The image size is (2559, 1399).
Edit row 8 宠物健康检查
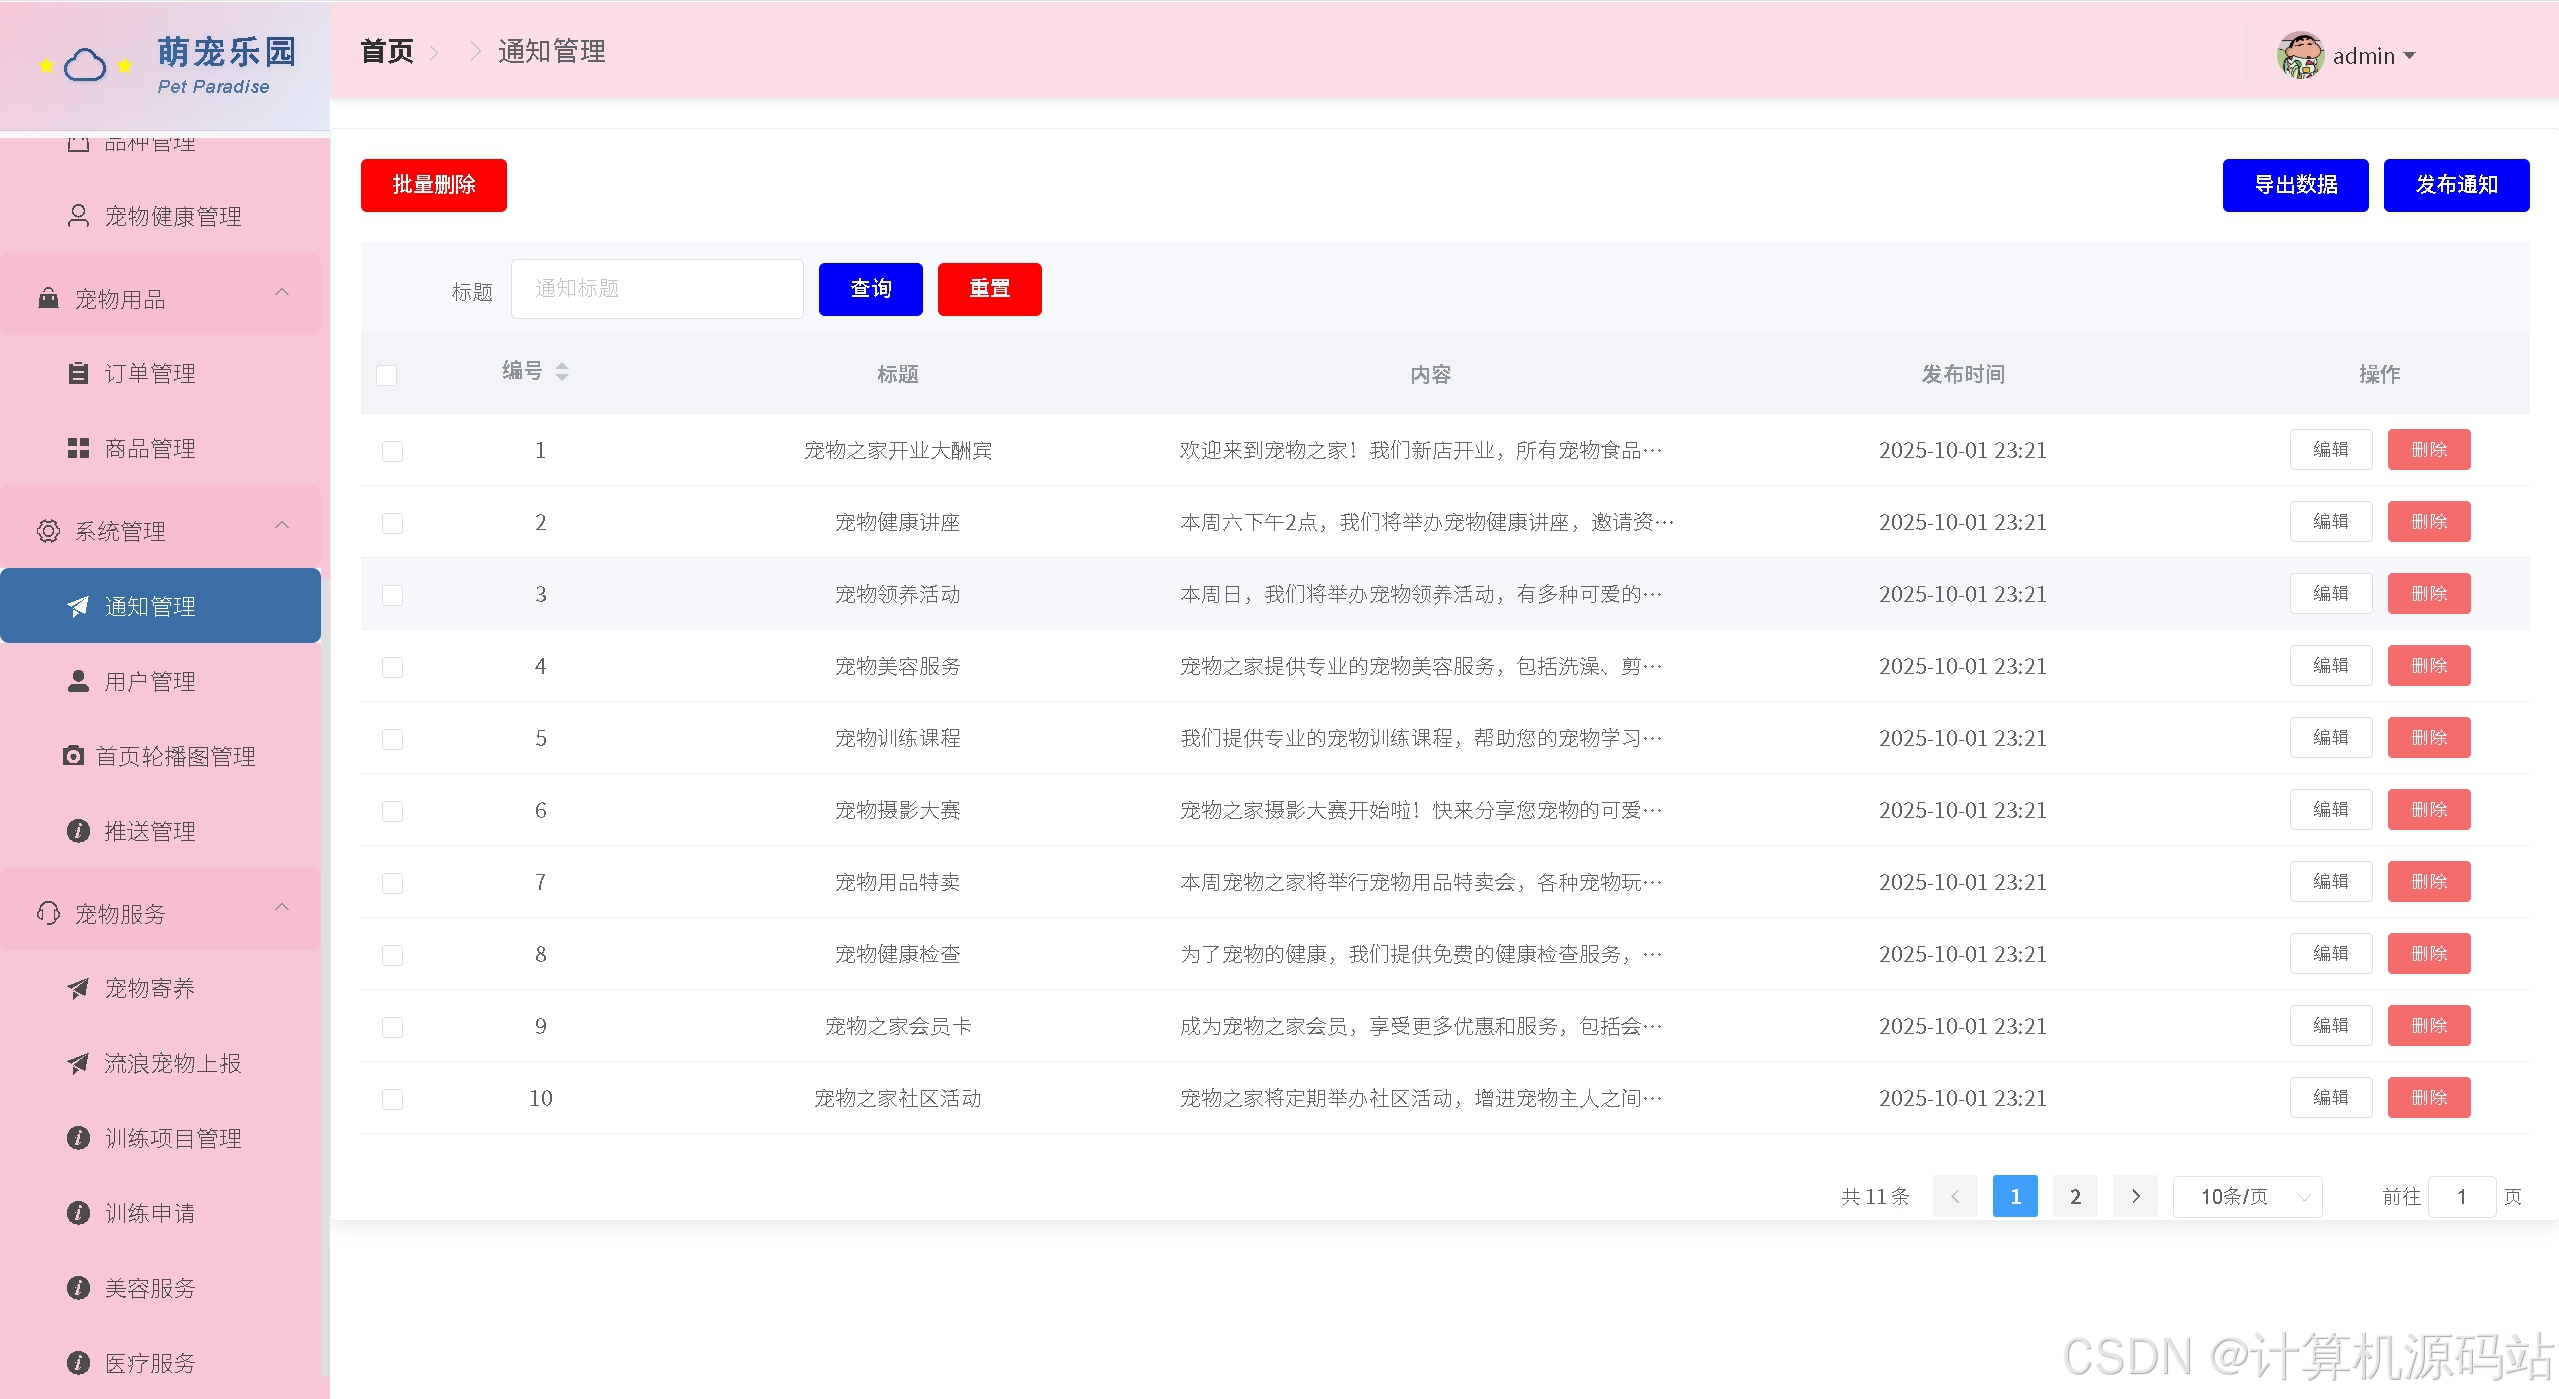[2330, 954]
